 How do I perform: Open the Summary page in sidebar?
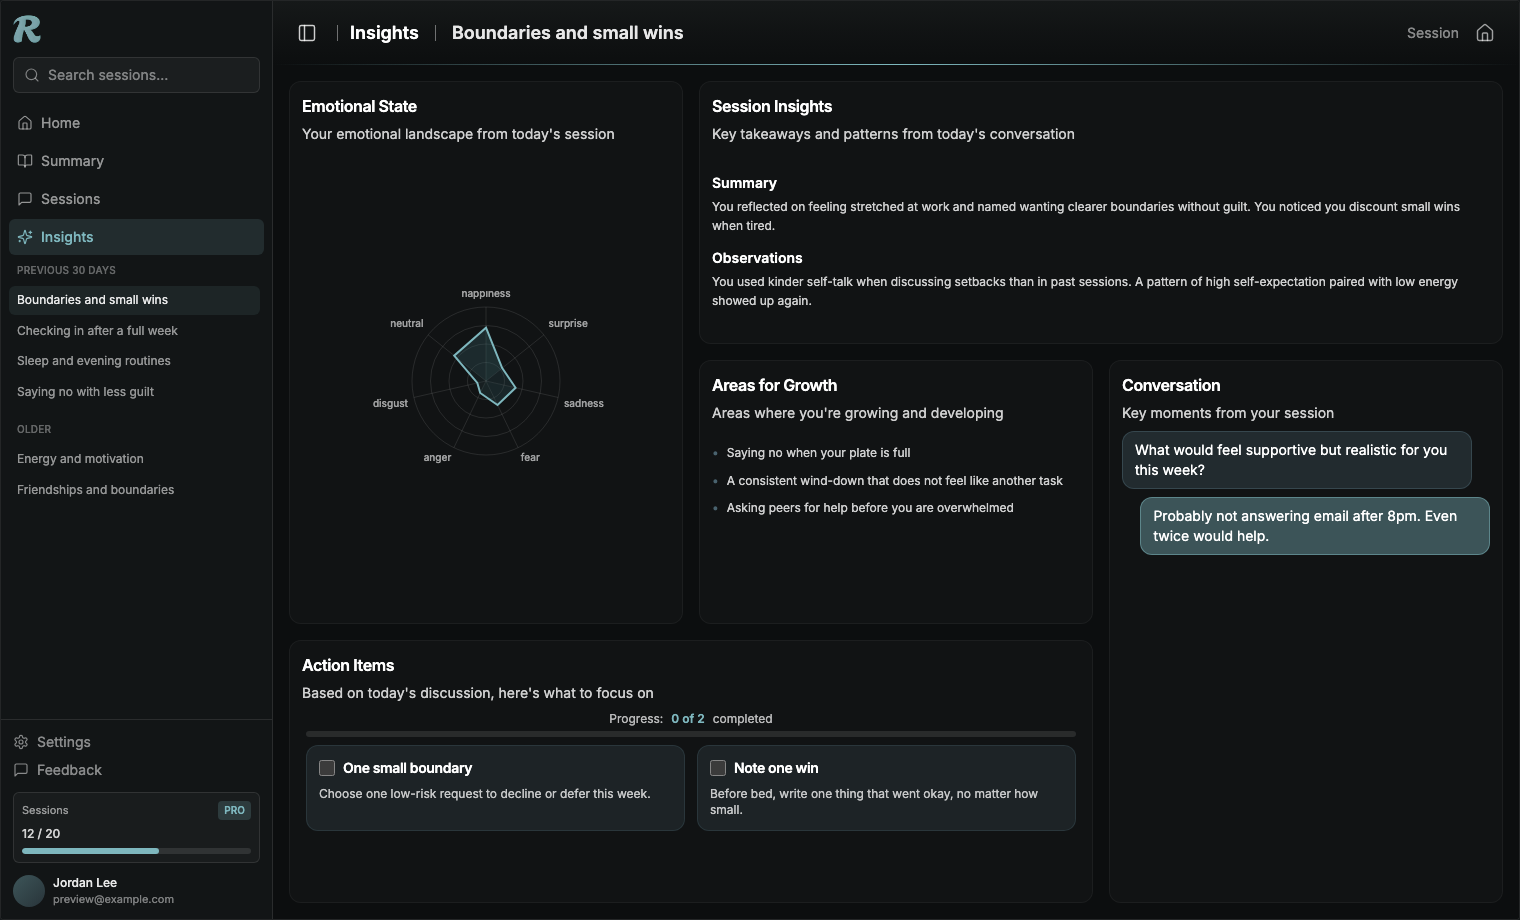coord(72,161)
